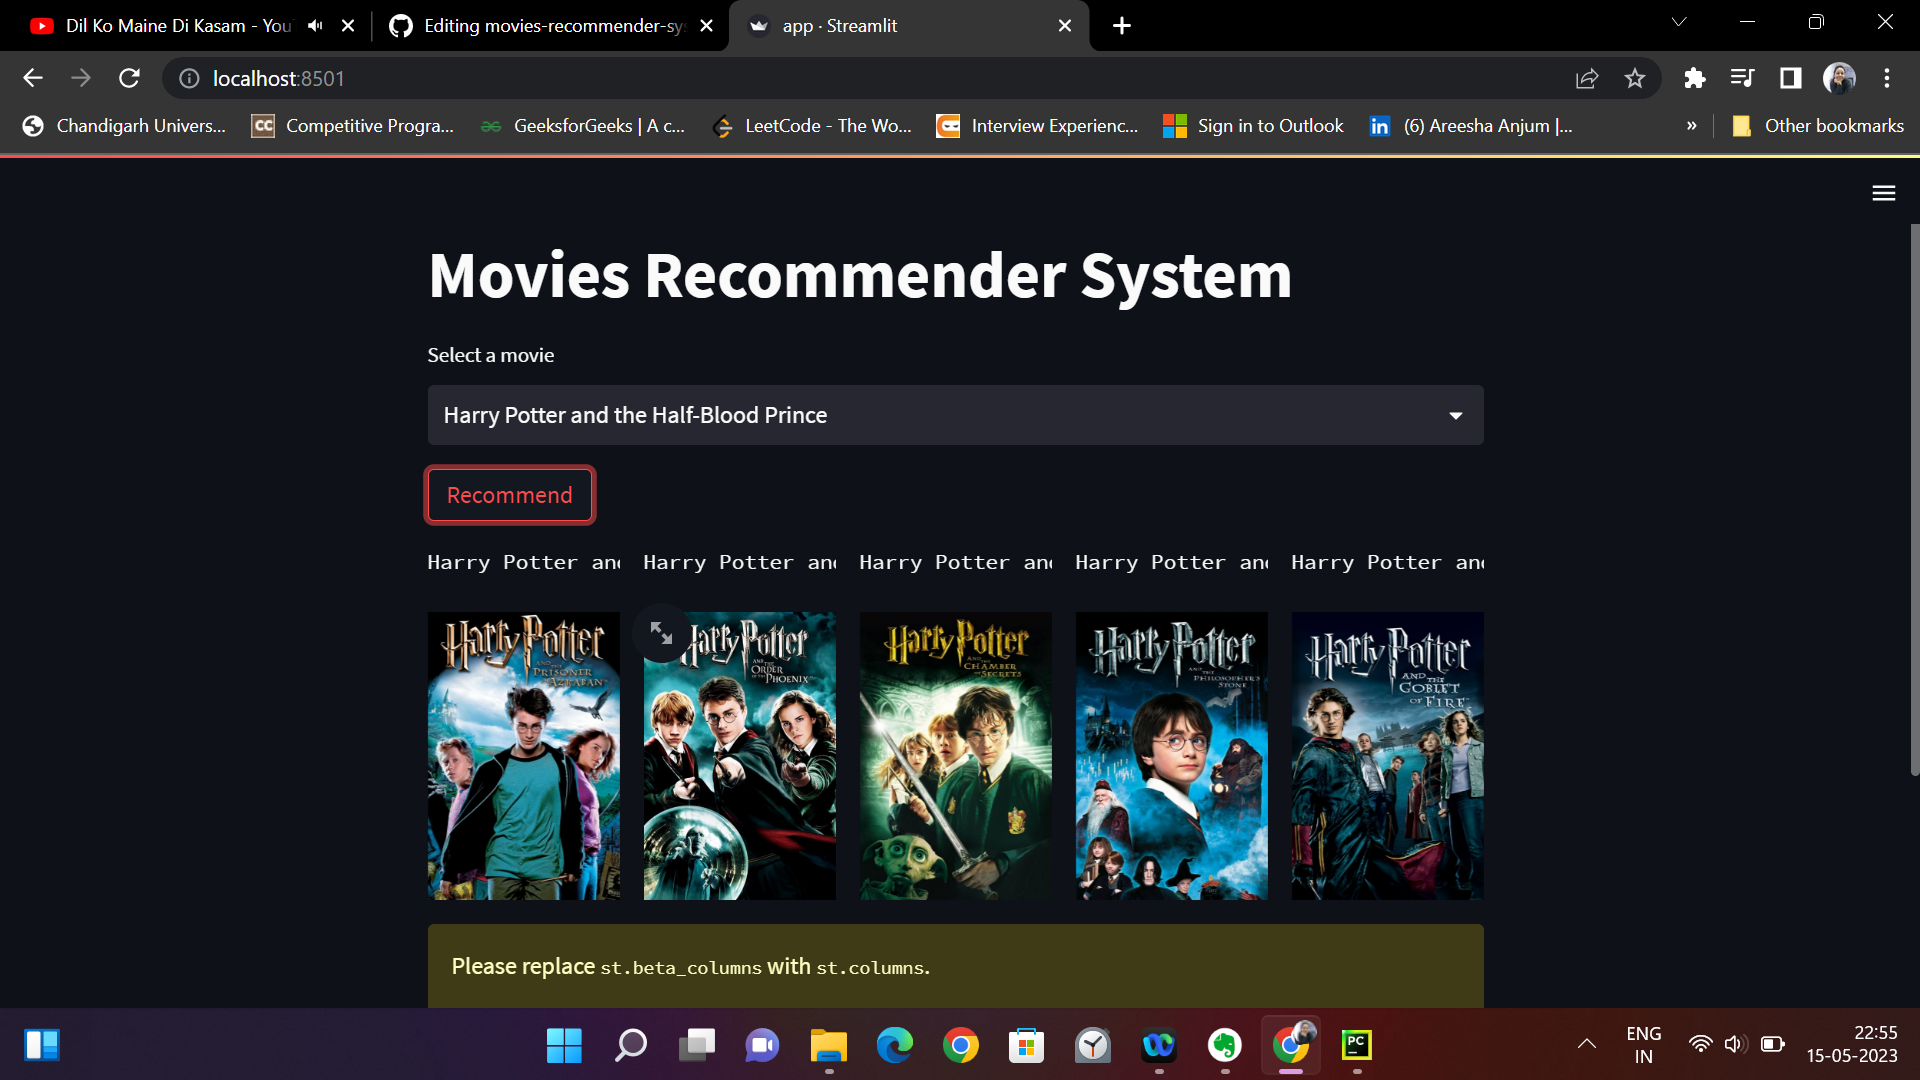Bookmark this page using the star icon

coord(1635,78)
